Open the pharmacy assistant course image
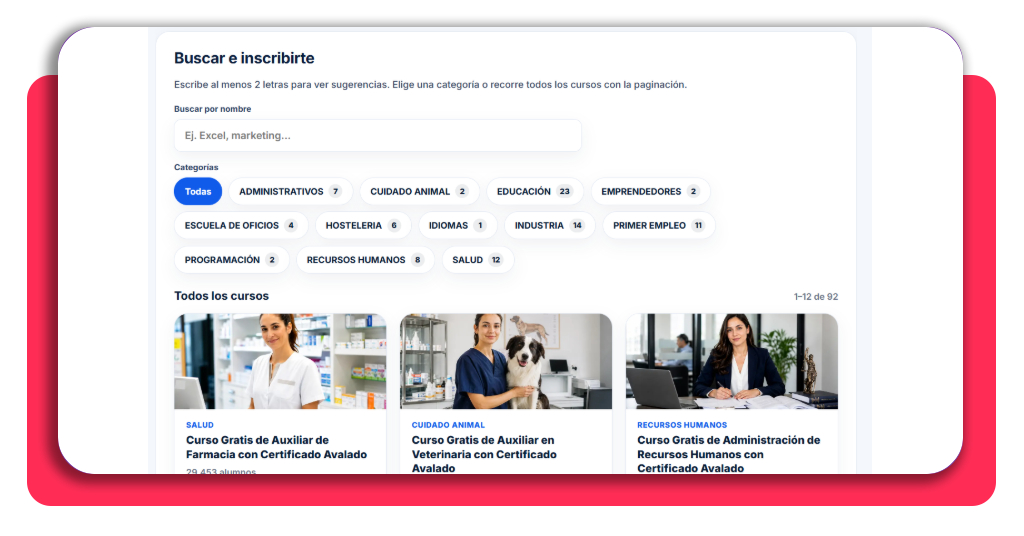This screenshot has width=1024, height=536. [x=280, y=362]
